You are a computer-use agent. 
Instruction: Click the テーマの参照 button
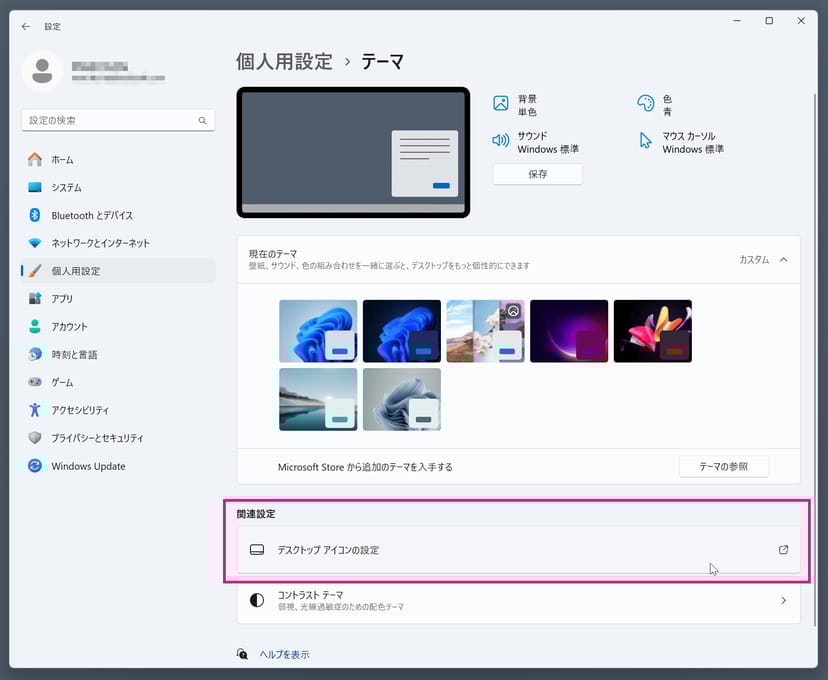tap(724, 466)
